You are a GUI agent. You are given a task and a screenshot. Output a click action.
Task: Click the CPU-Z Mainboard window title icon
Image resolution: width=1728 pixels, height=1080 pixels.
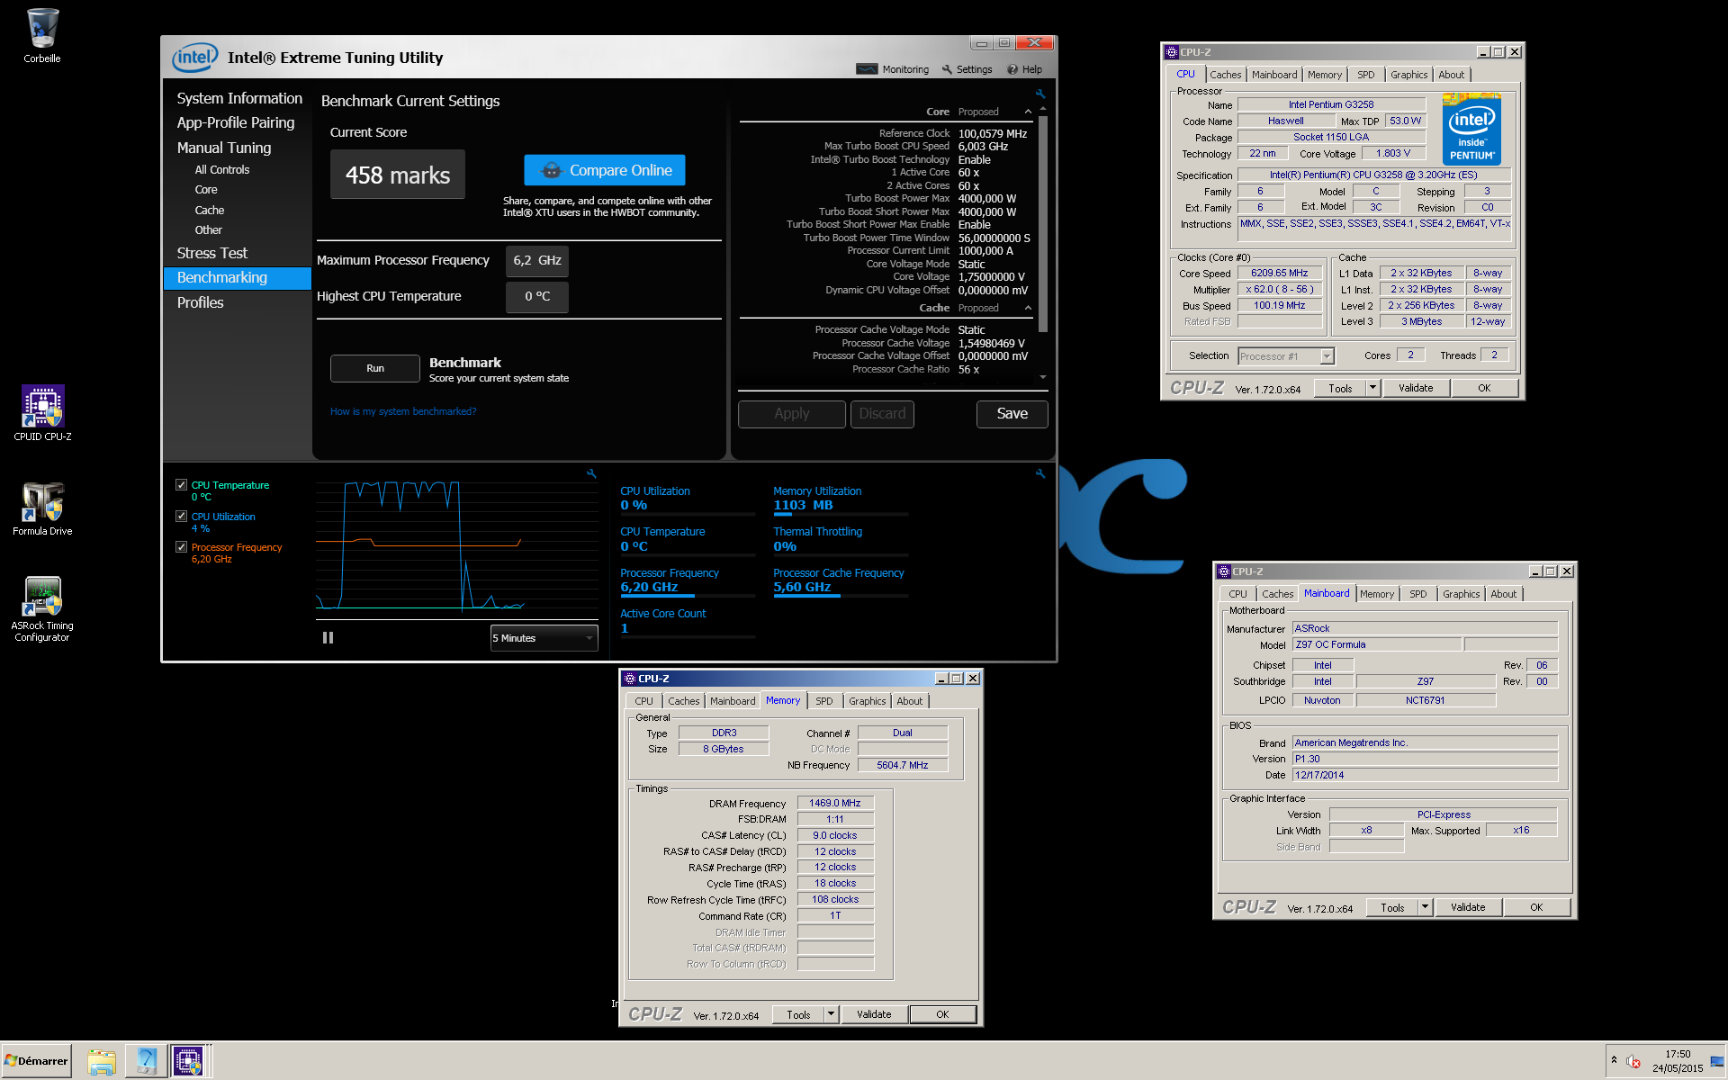[1223, 572]
